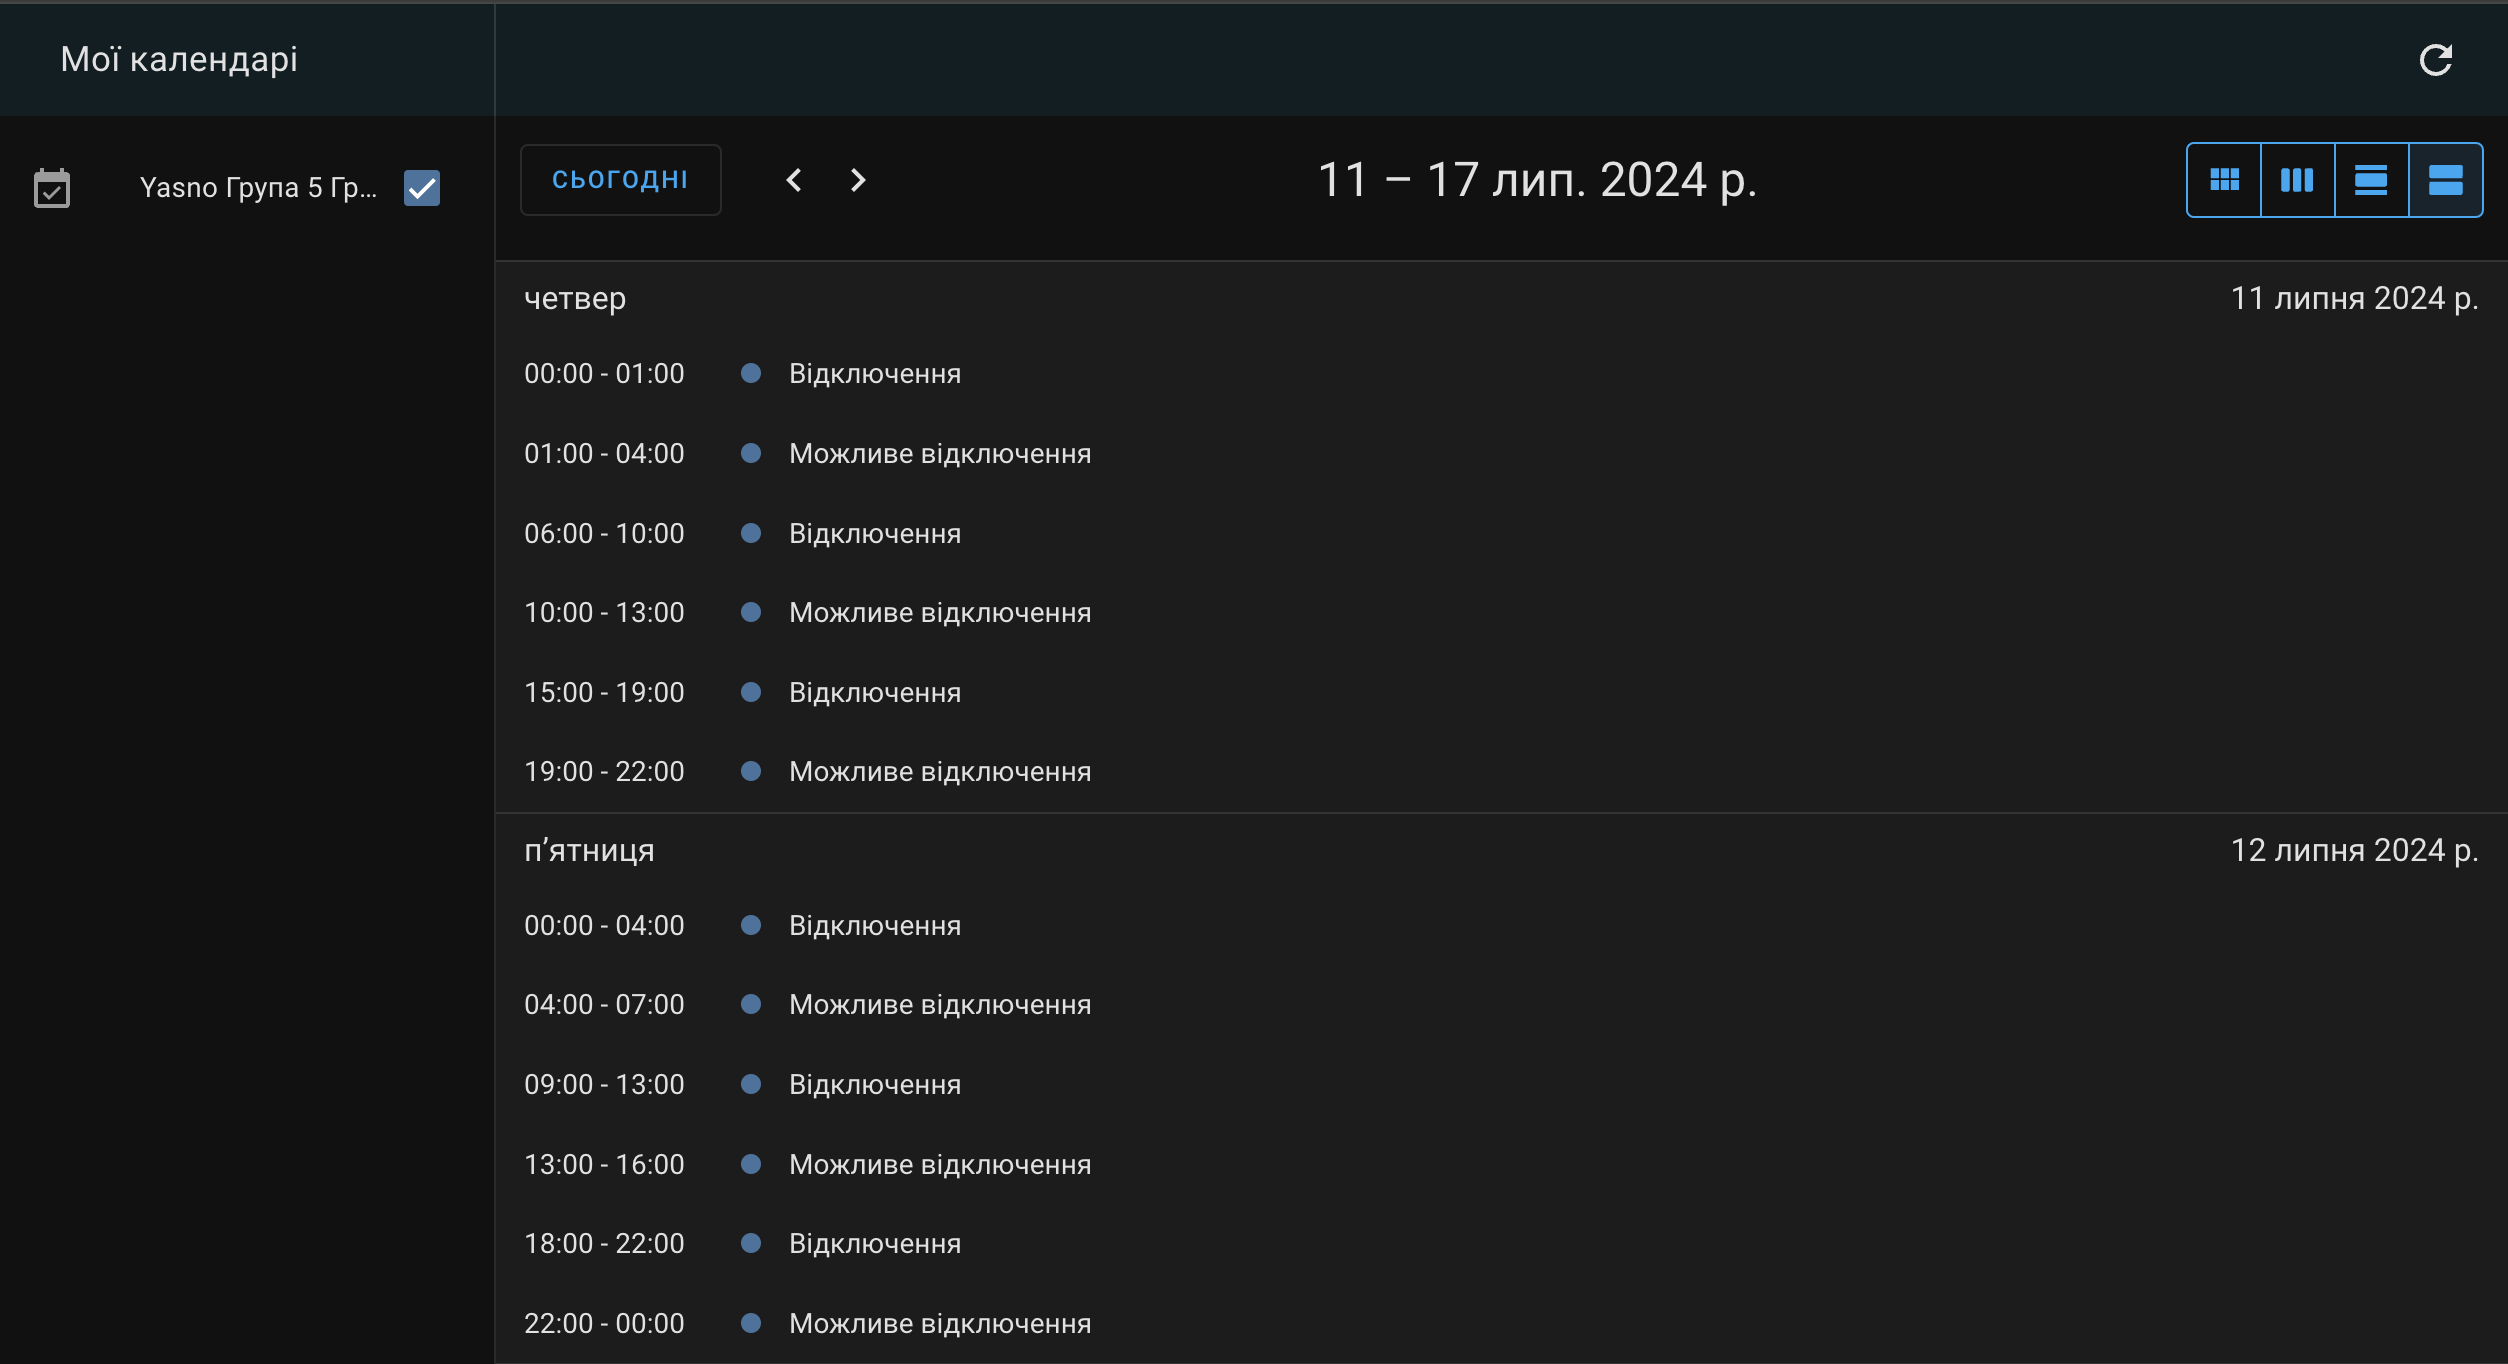Open 18:00 - 22:00 Відключення event
Screen dimensions: 2508x1364
click(x=1501, y=1244)
